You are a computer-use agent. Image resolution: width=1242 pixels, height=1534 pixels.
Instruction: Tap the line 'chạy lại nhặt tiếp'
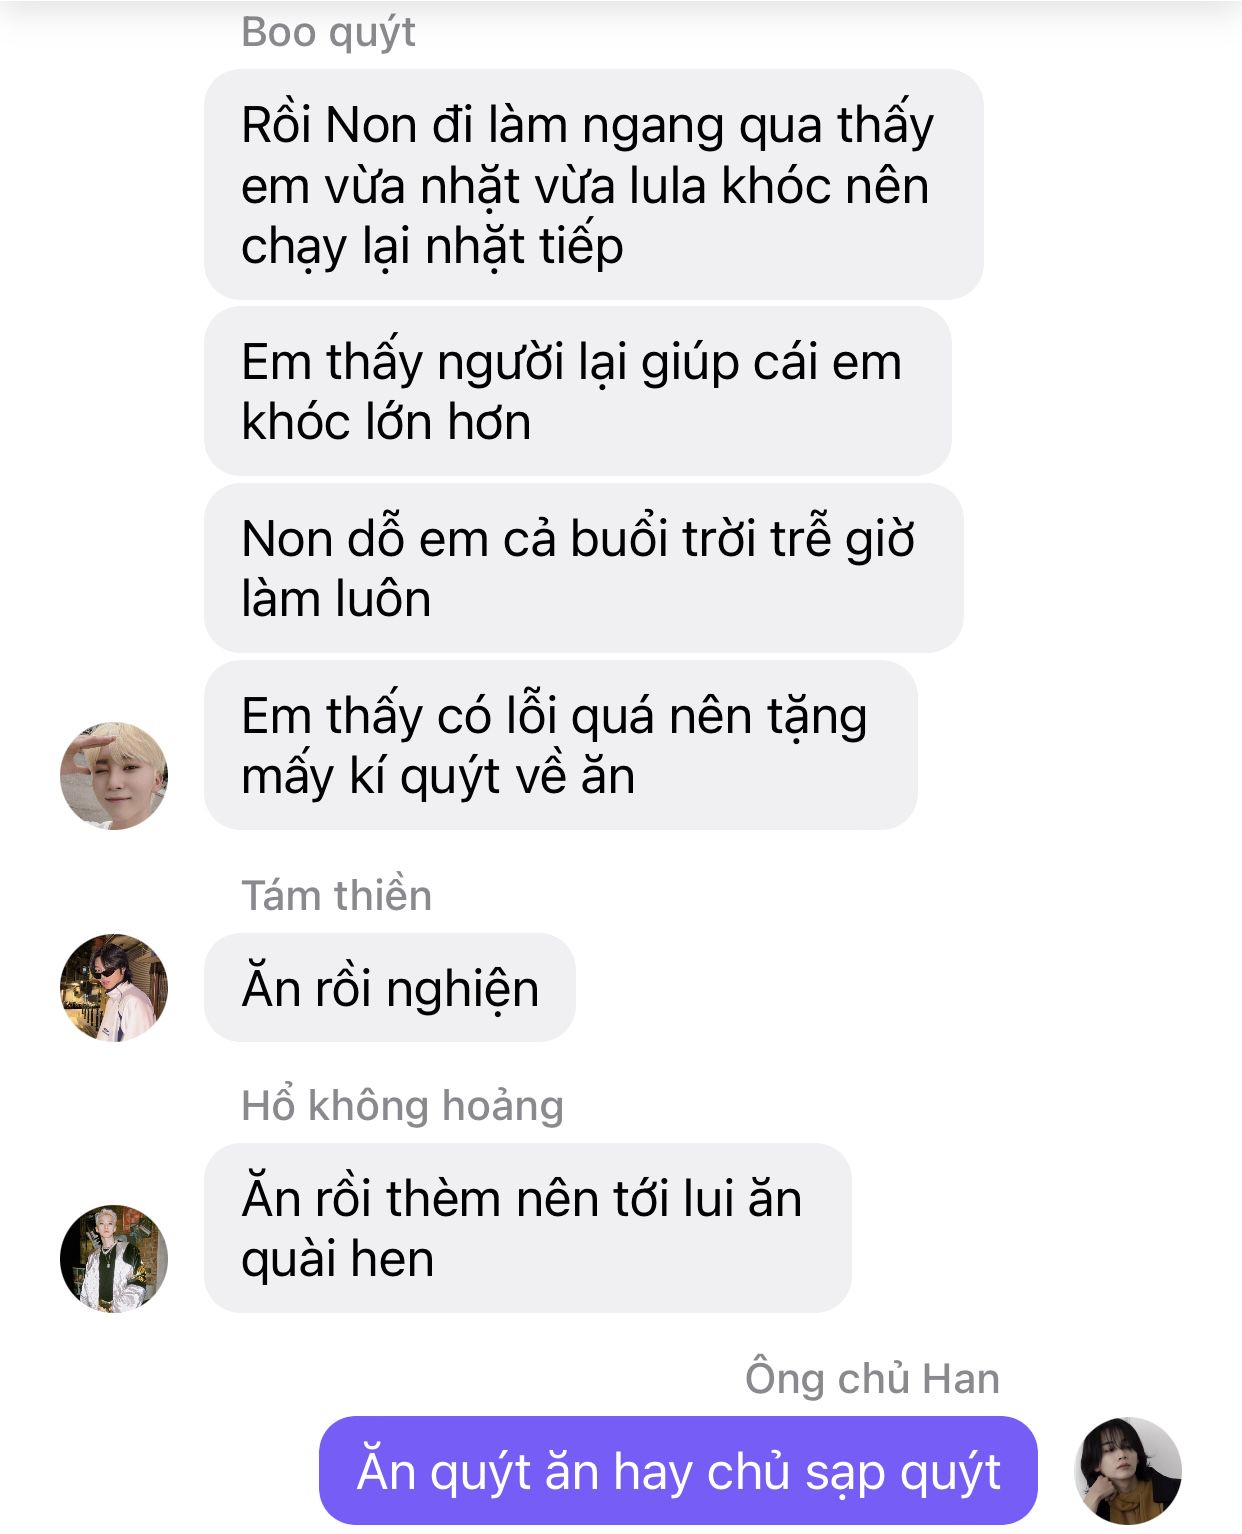point(432,246)
